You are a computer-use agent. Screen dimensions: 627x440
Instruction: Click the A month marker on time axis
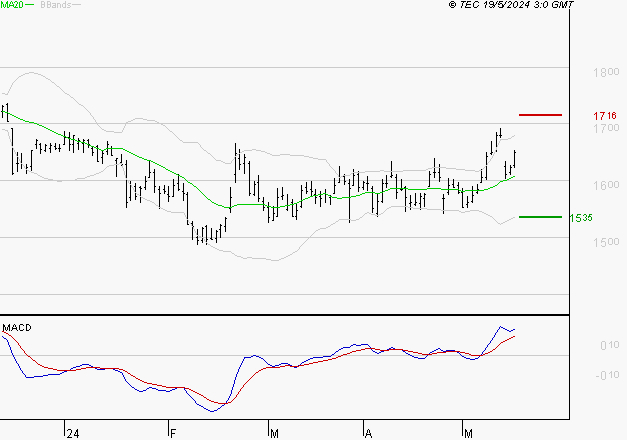369,433
